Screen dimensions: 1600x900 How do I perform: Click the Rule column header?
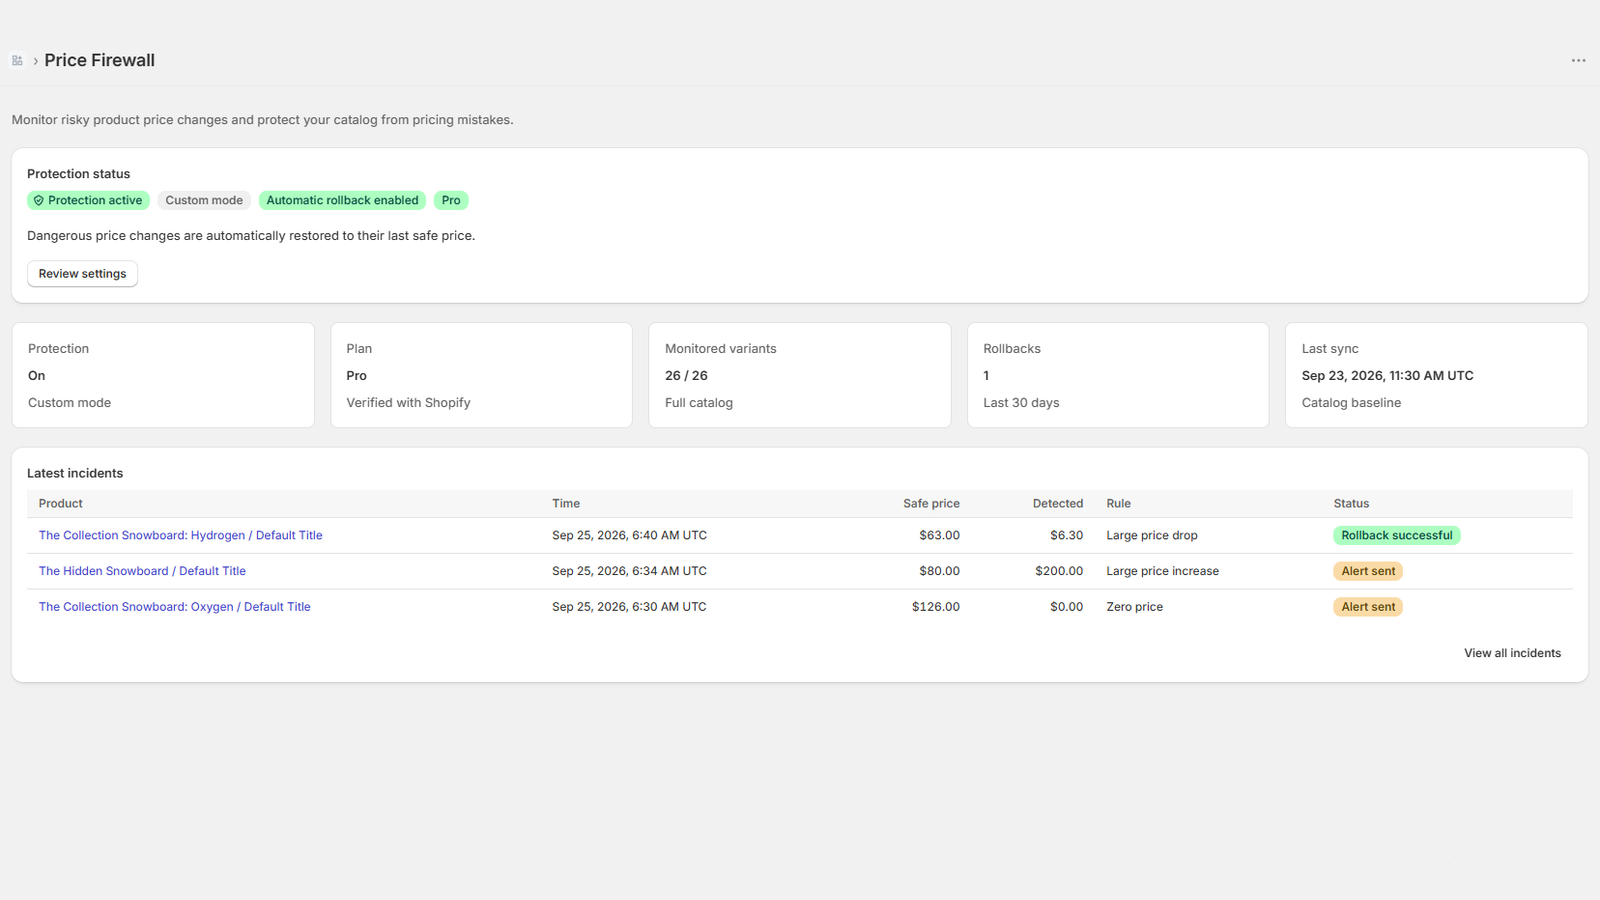coord(1118,504)
